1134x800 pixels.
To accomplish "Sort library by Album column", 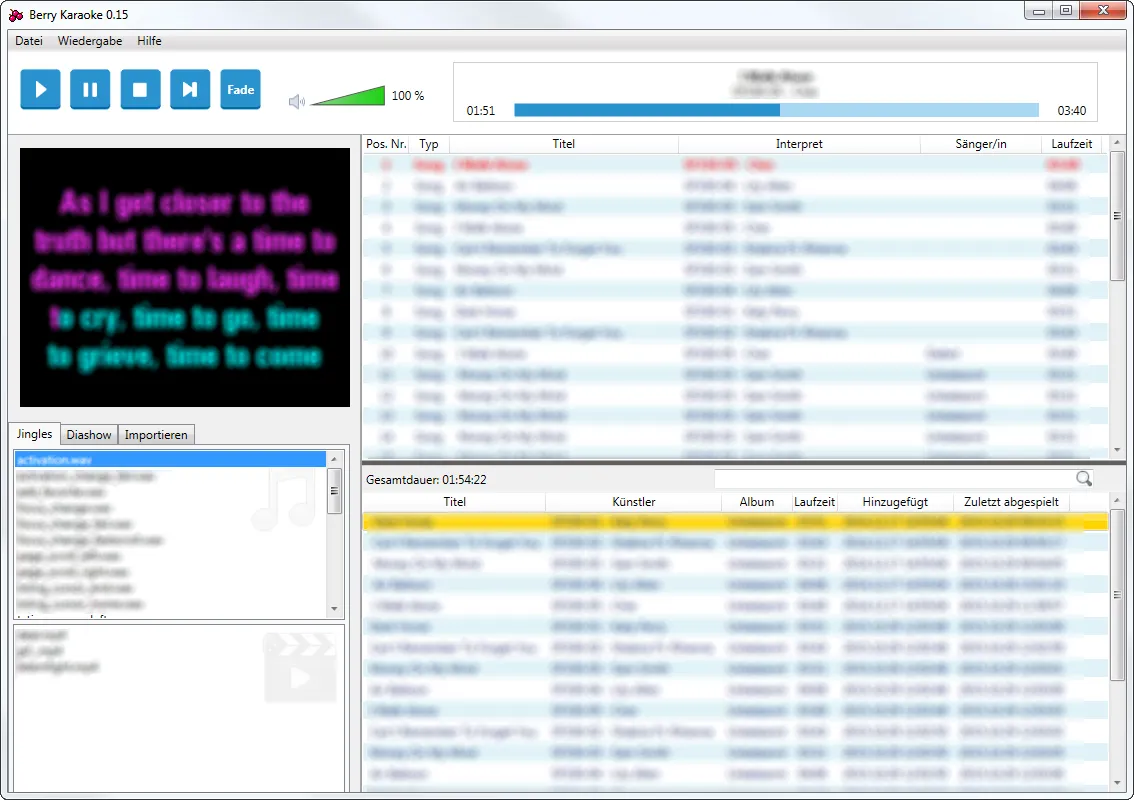I will (756, 502).
